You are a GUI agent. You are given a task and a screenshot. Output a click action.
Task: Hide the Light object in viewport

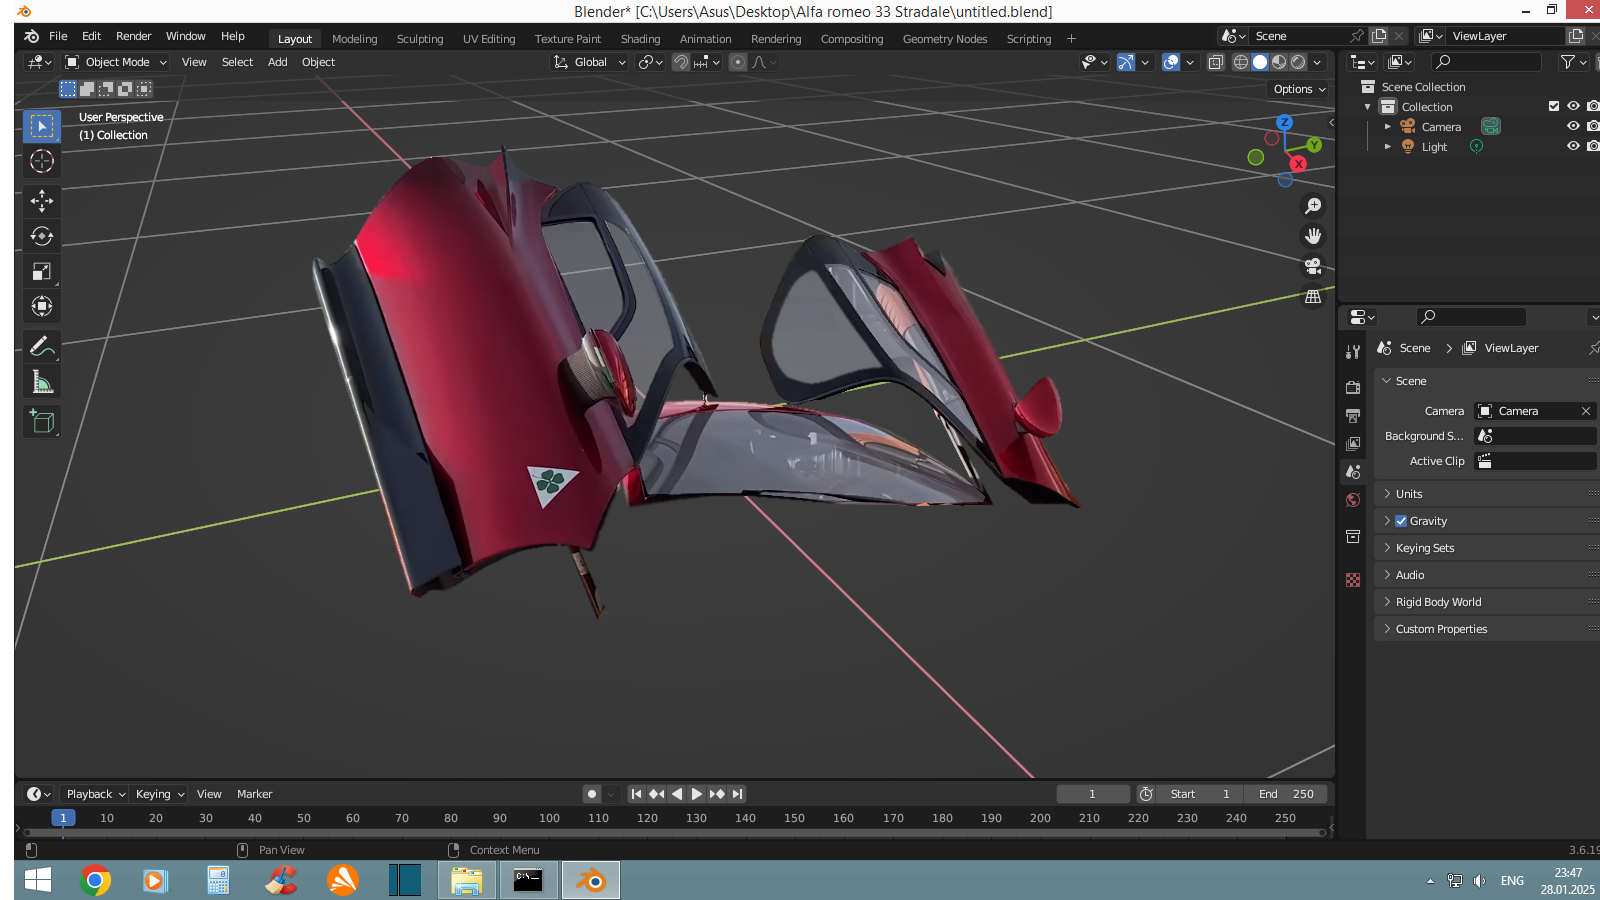coord(1573,147)
